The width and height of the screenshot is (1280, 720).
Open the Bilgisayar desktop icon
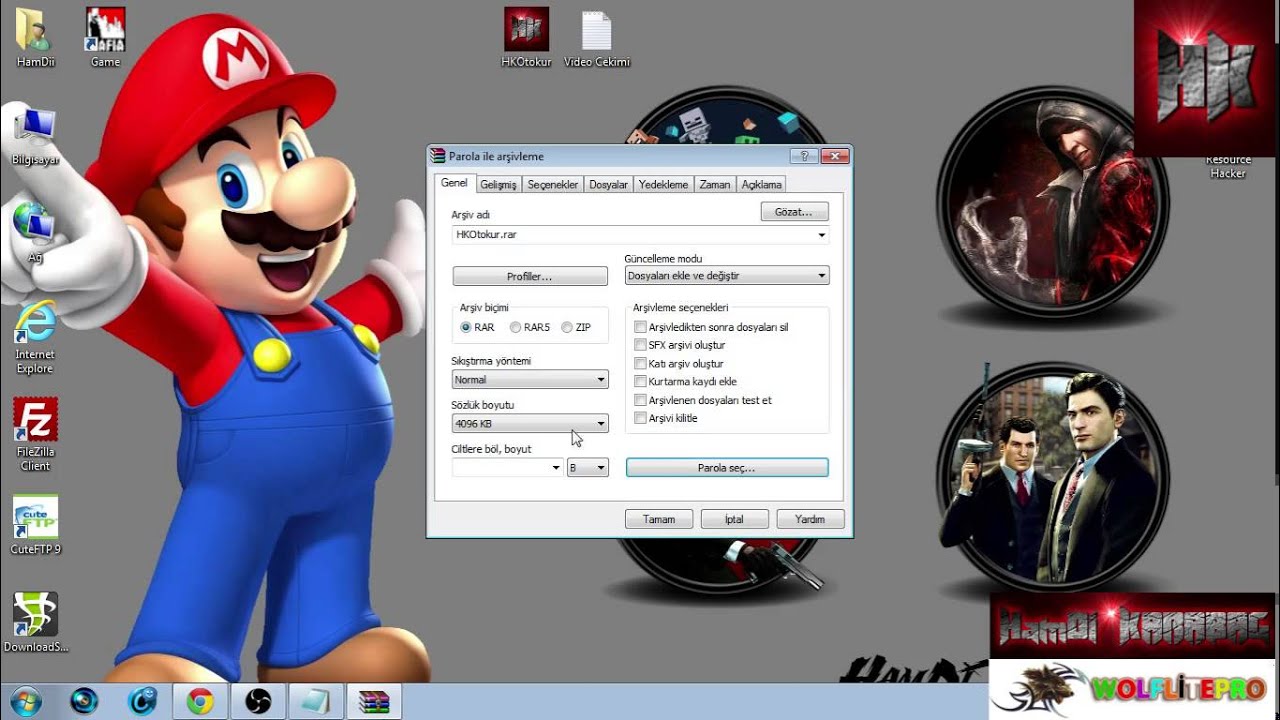pyautogui.click(x=35, y=136)
